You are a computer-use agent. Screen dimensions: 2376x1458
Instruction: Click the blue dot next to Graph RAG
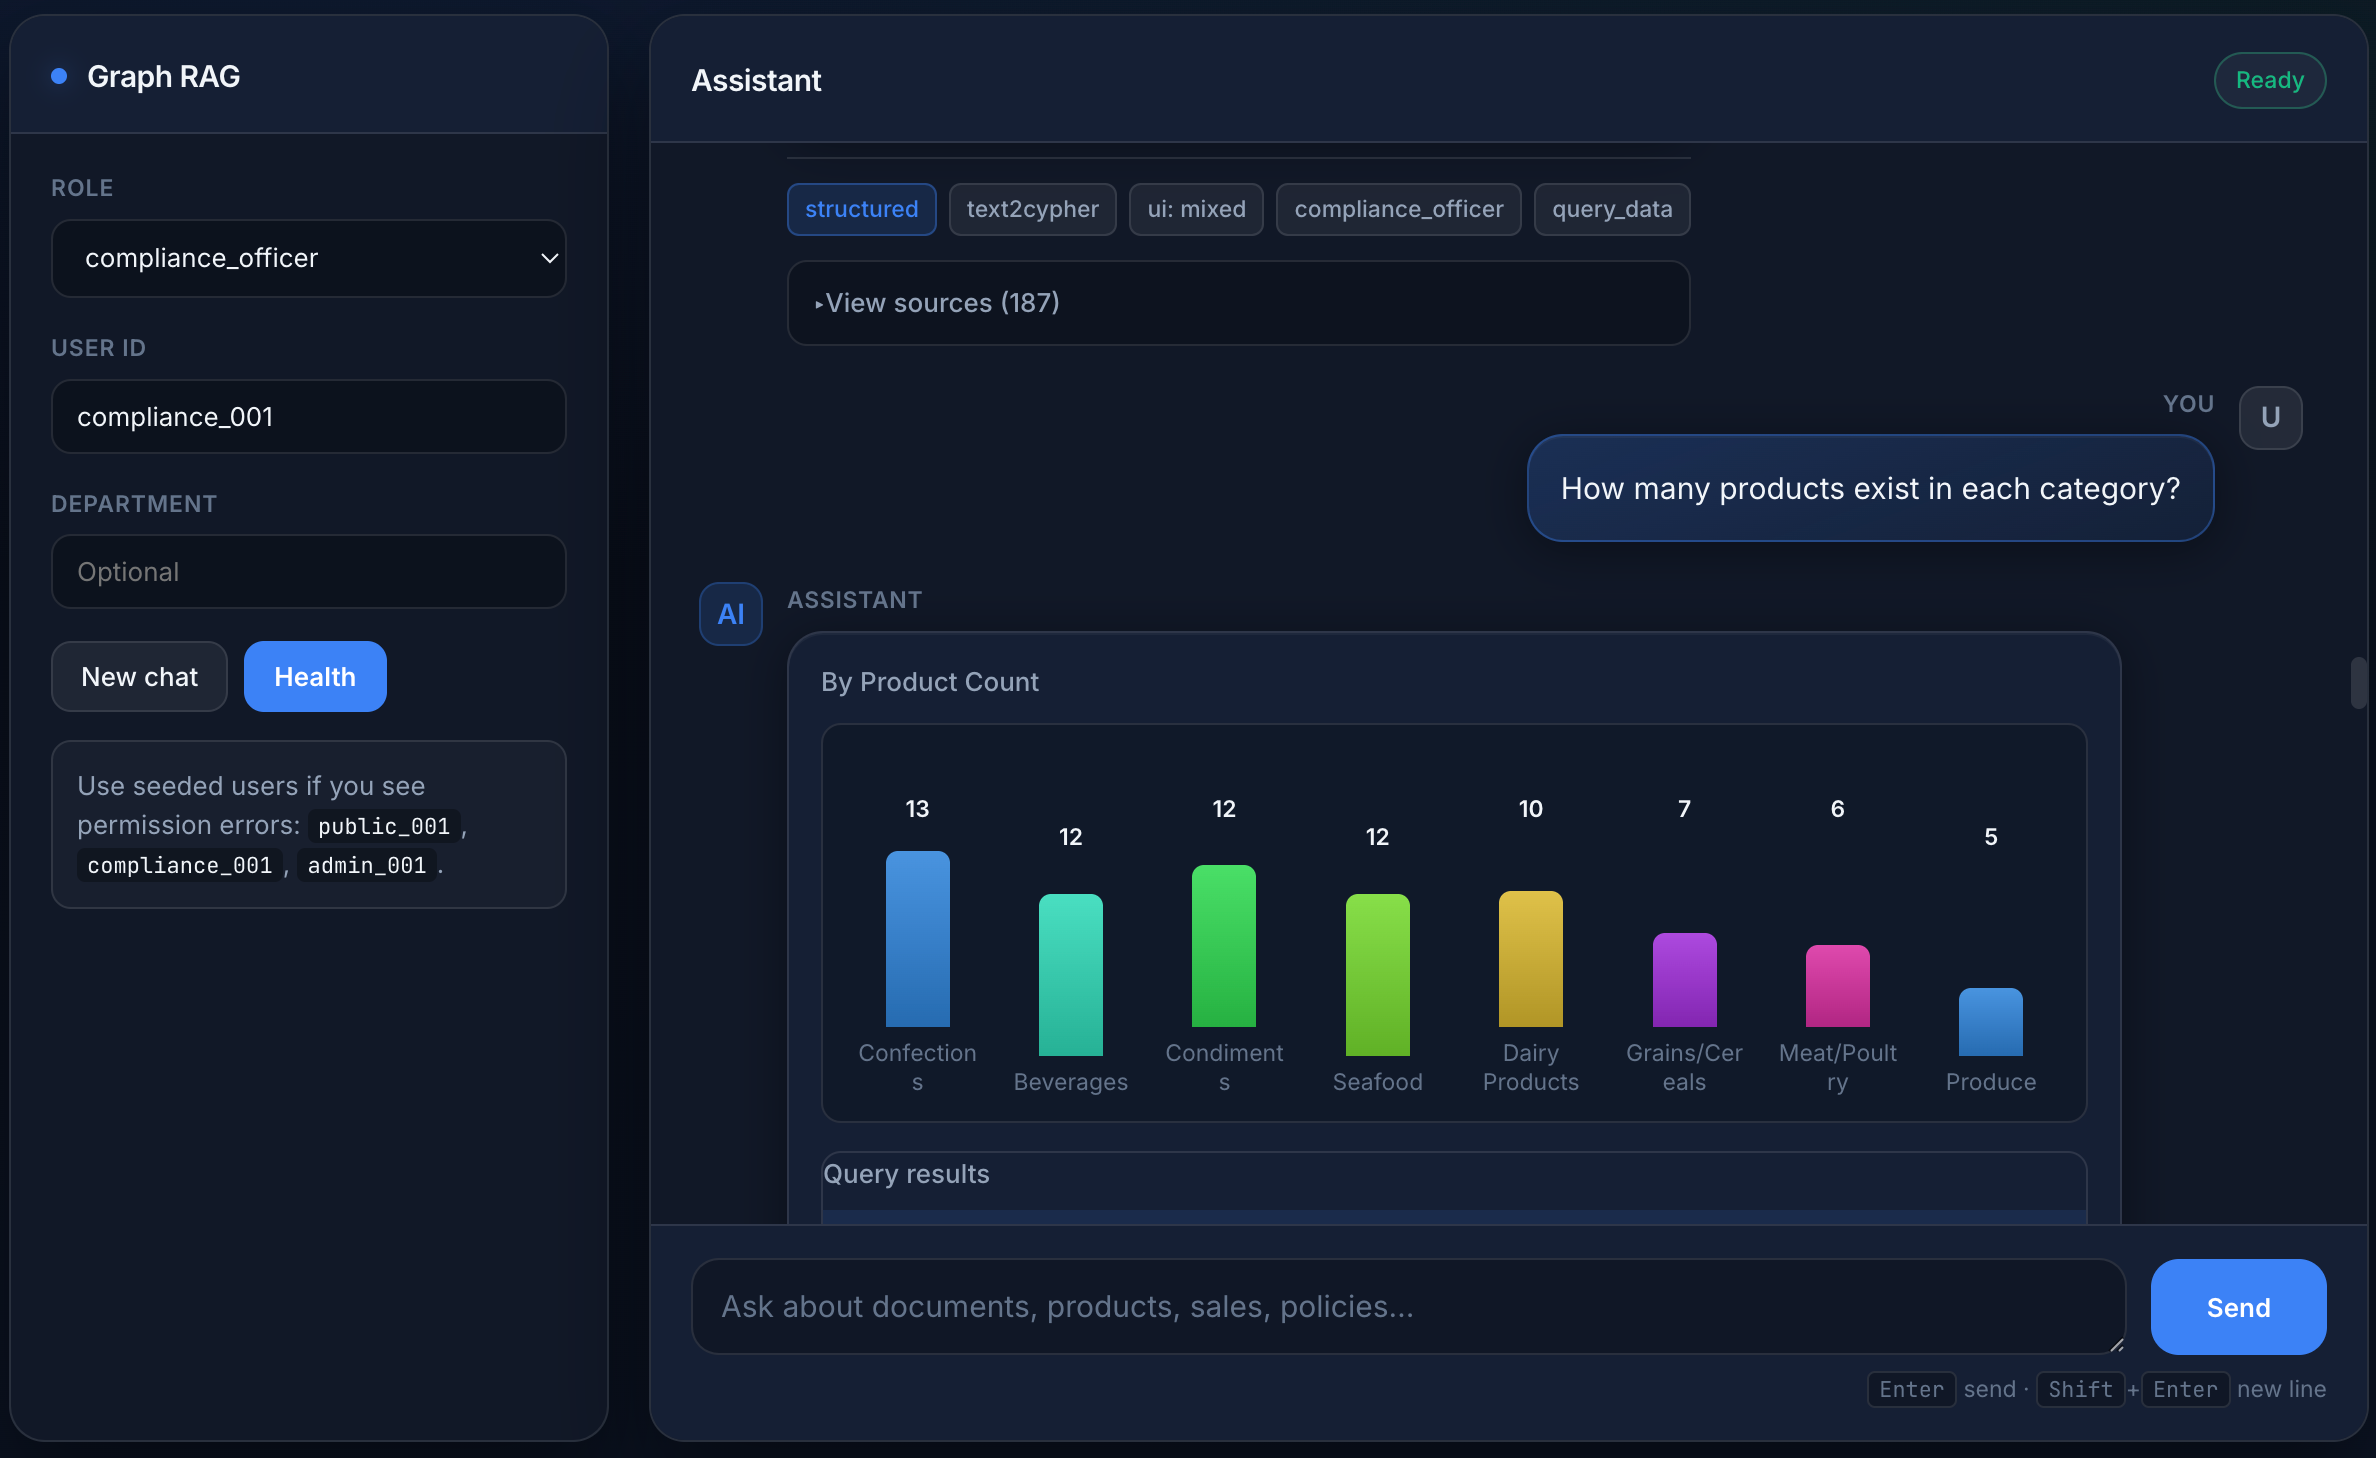(59, 76)
